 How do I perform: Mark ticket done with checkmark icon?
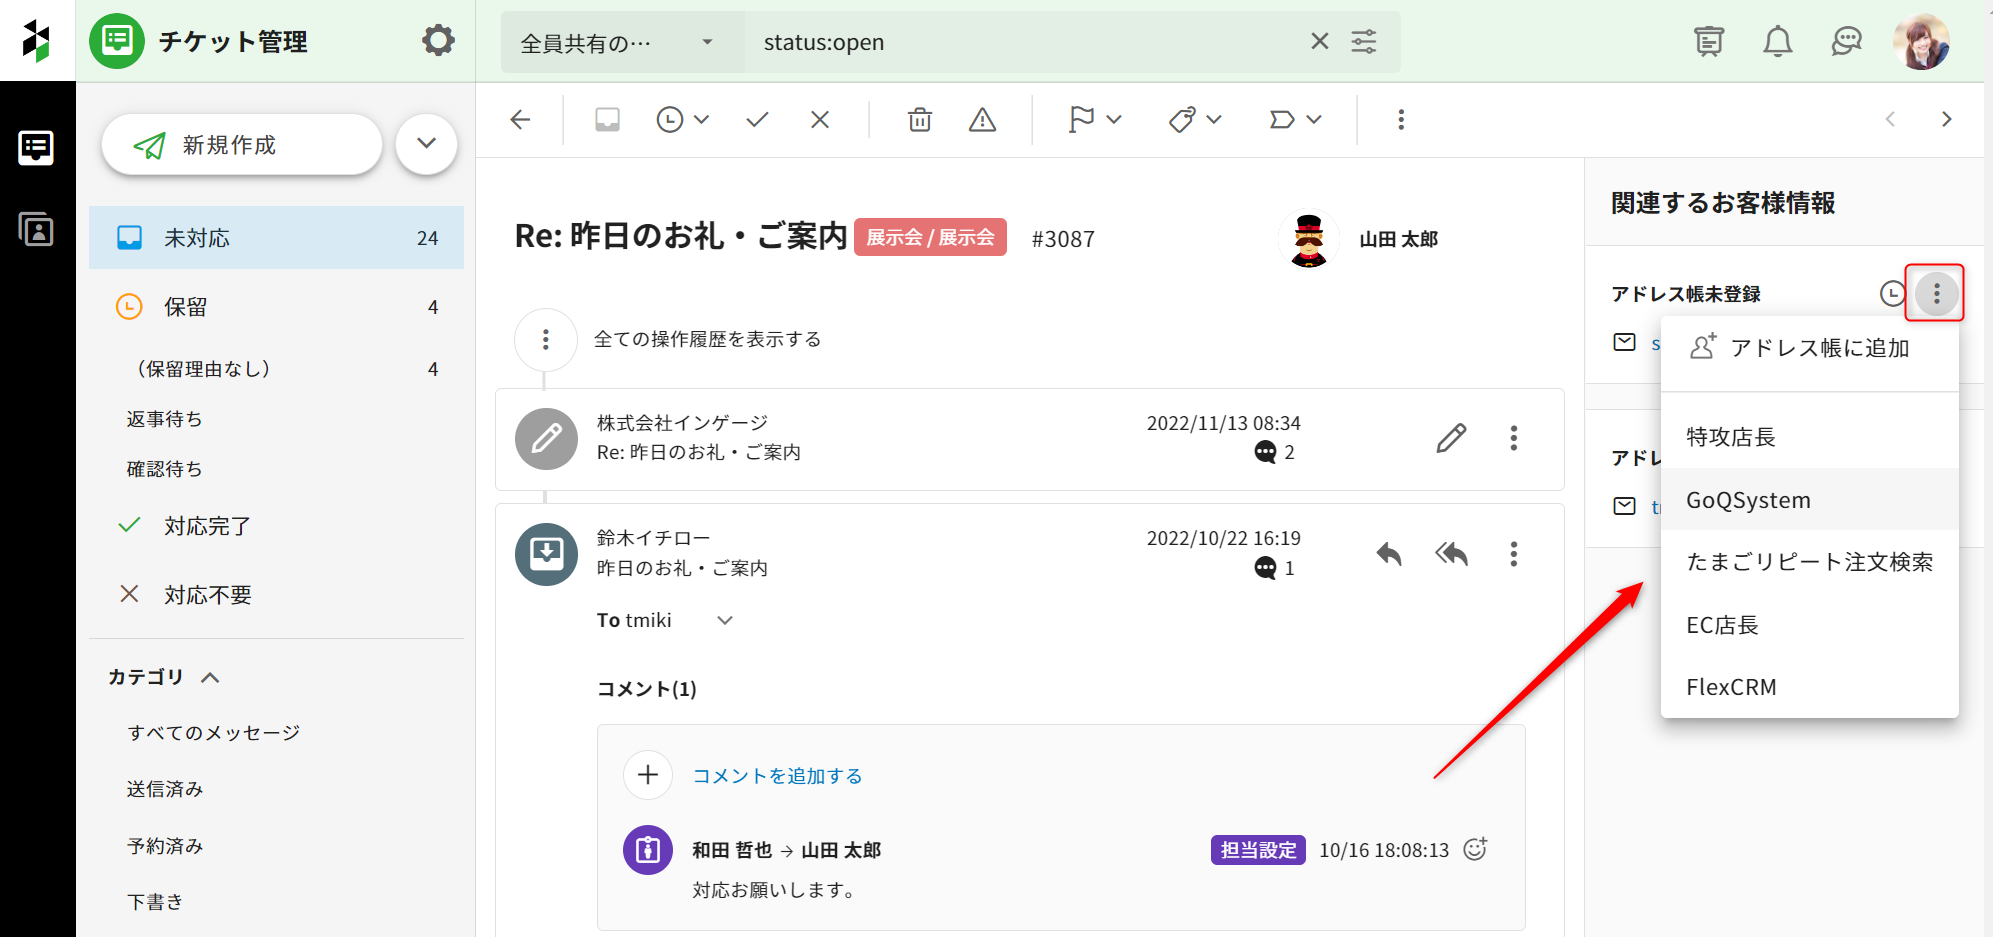pos(757,120)
